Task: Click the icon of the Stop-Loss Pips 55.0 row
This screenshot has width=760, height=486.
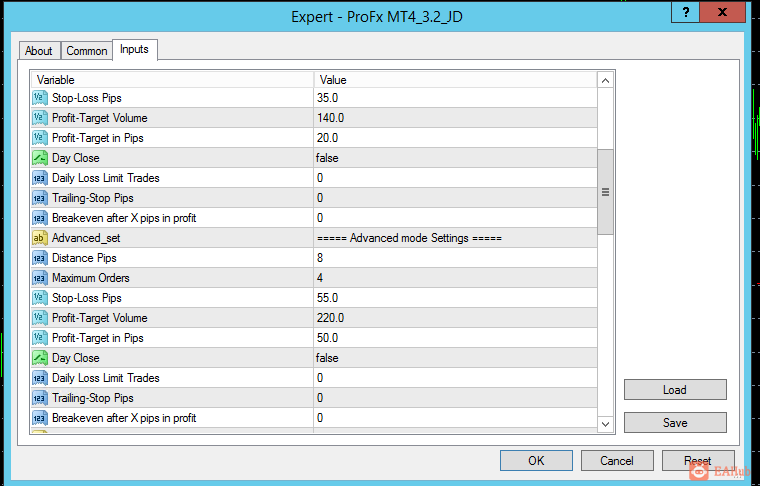Action: [40, 298]
